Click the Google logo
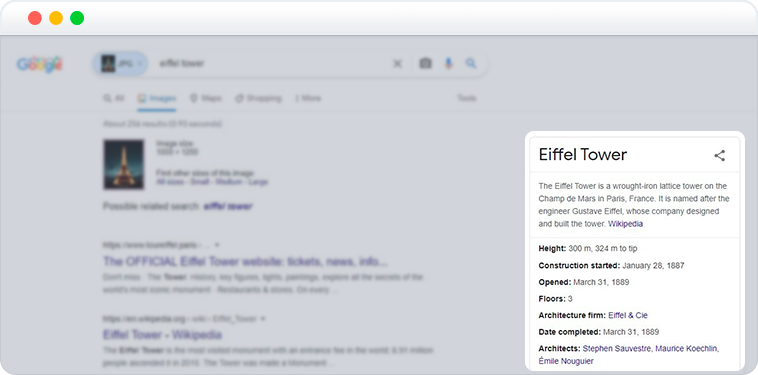Image resolution: width=758 pixels, height=375 pixels. tap(40, 64)
